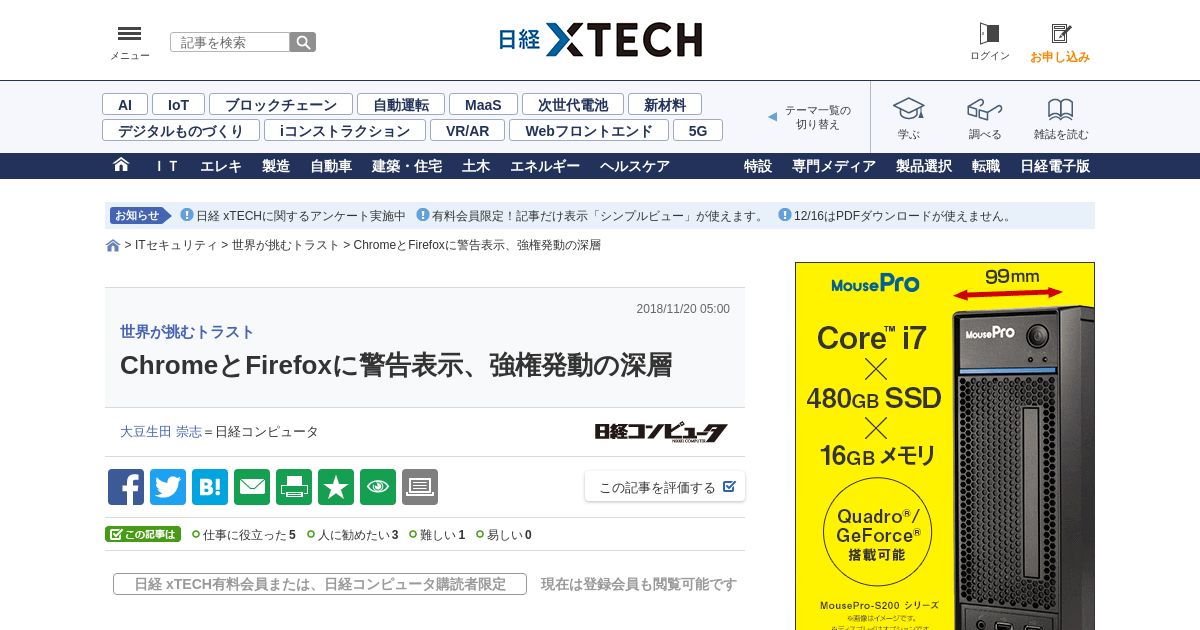Toggle テーマ一覧の切り替え arrow

772,117
